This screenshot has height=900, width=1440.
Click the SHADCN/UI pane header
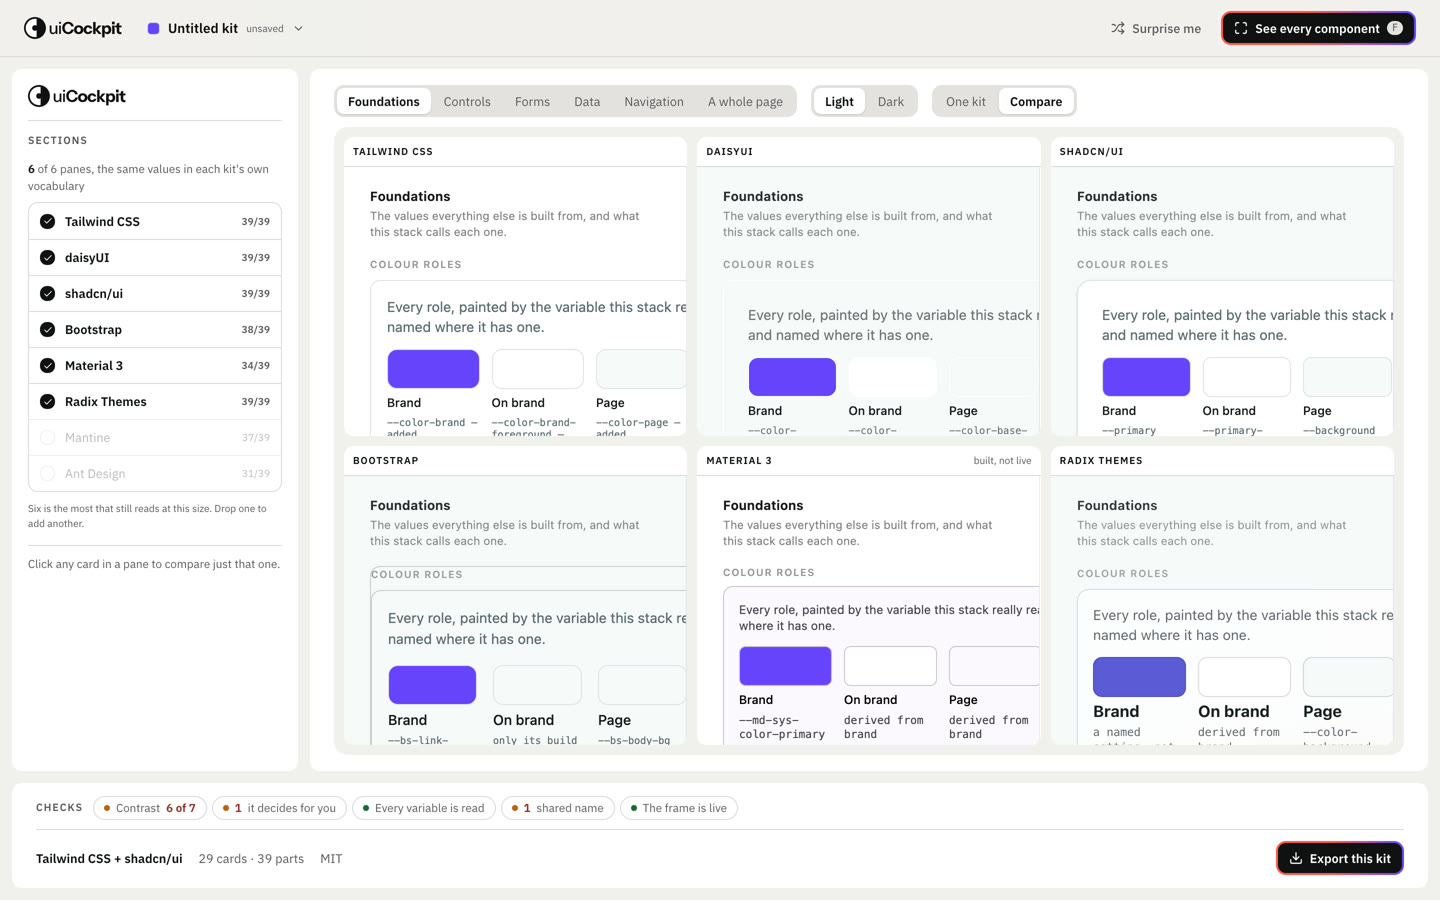click(1223, 152)
